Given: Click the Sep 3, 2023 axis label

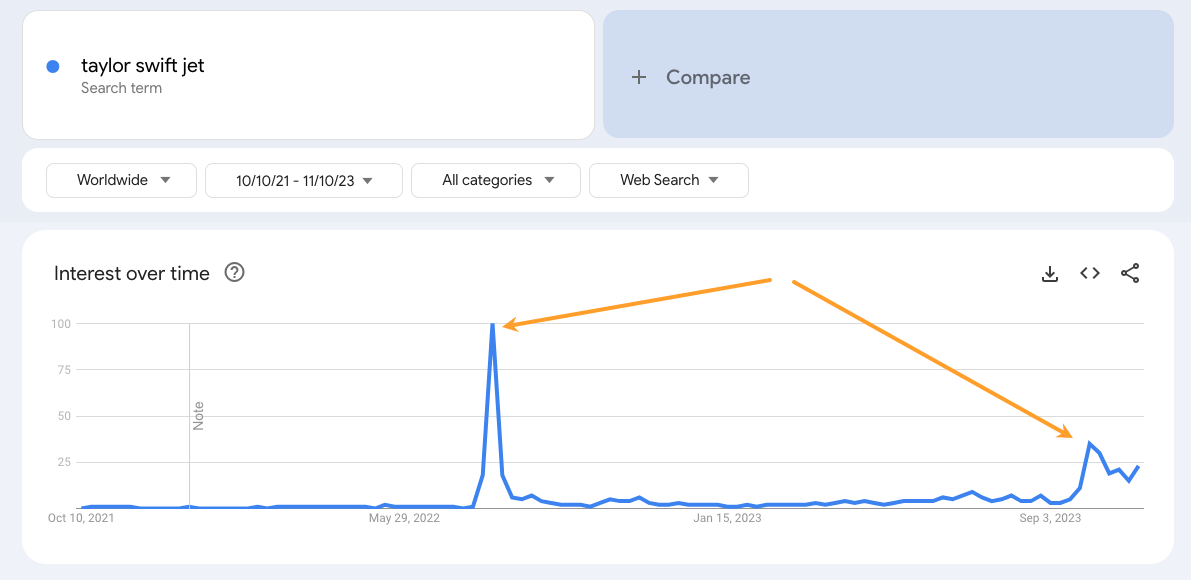Looking at the screenshot, I should pyautogui.click(x=1048, y=518).
